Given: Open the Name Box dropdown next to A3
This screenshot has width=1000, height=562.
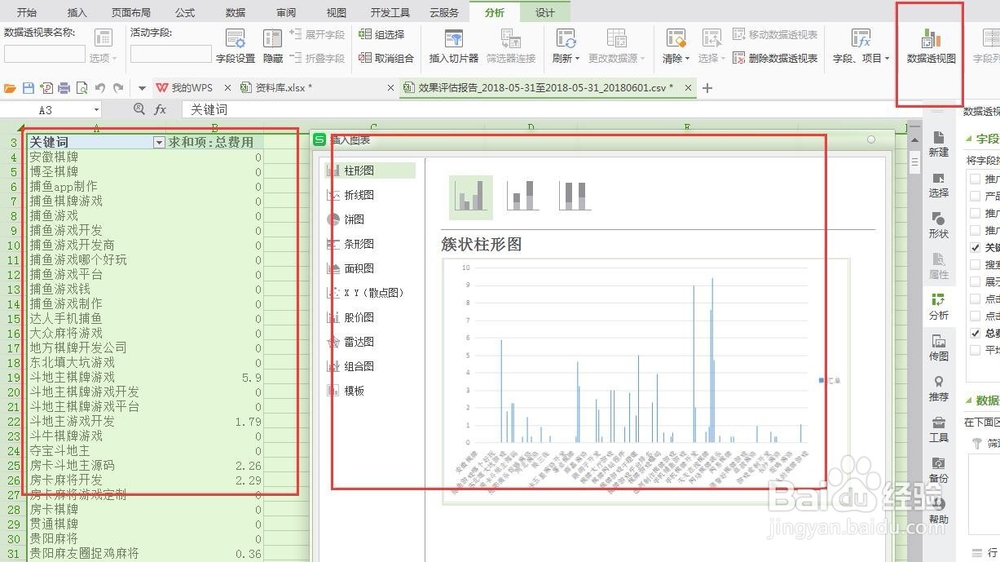Looking at the screenshot, I should point(96,110).
